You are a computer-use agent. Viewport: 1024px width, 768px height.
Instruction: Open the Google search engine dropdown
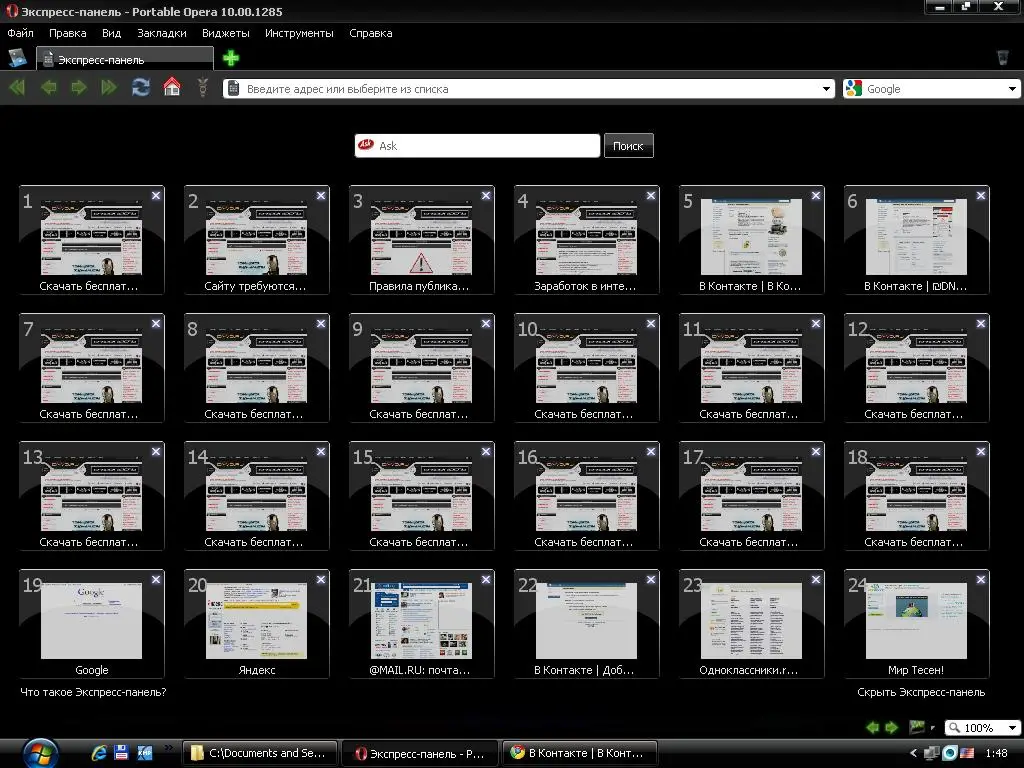coord(1012,89)
